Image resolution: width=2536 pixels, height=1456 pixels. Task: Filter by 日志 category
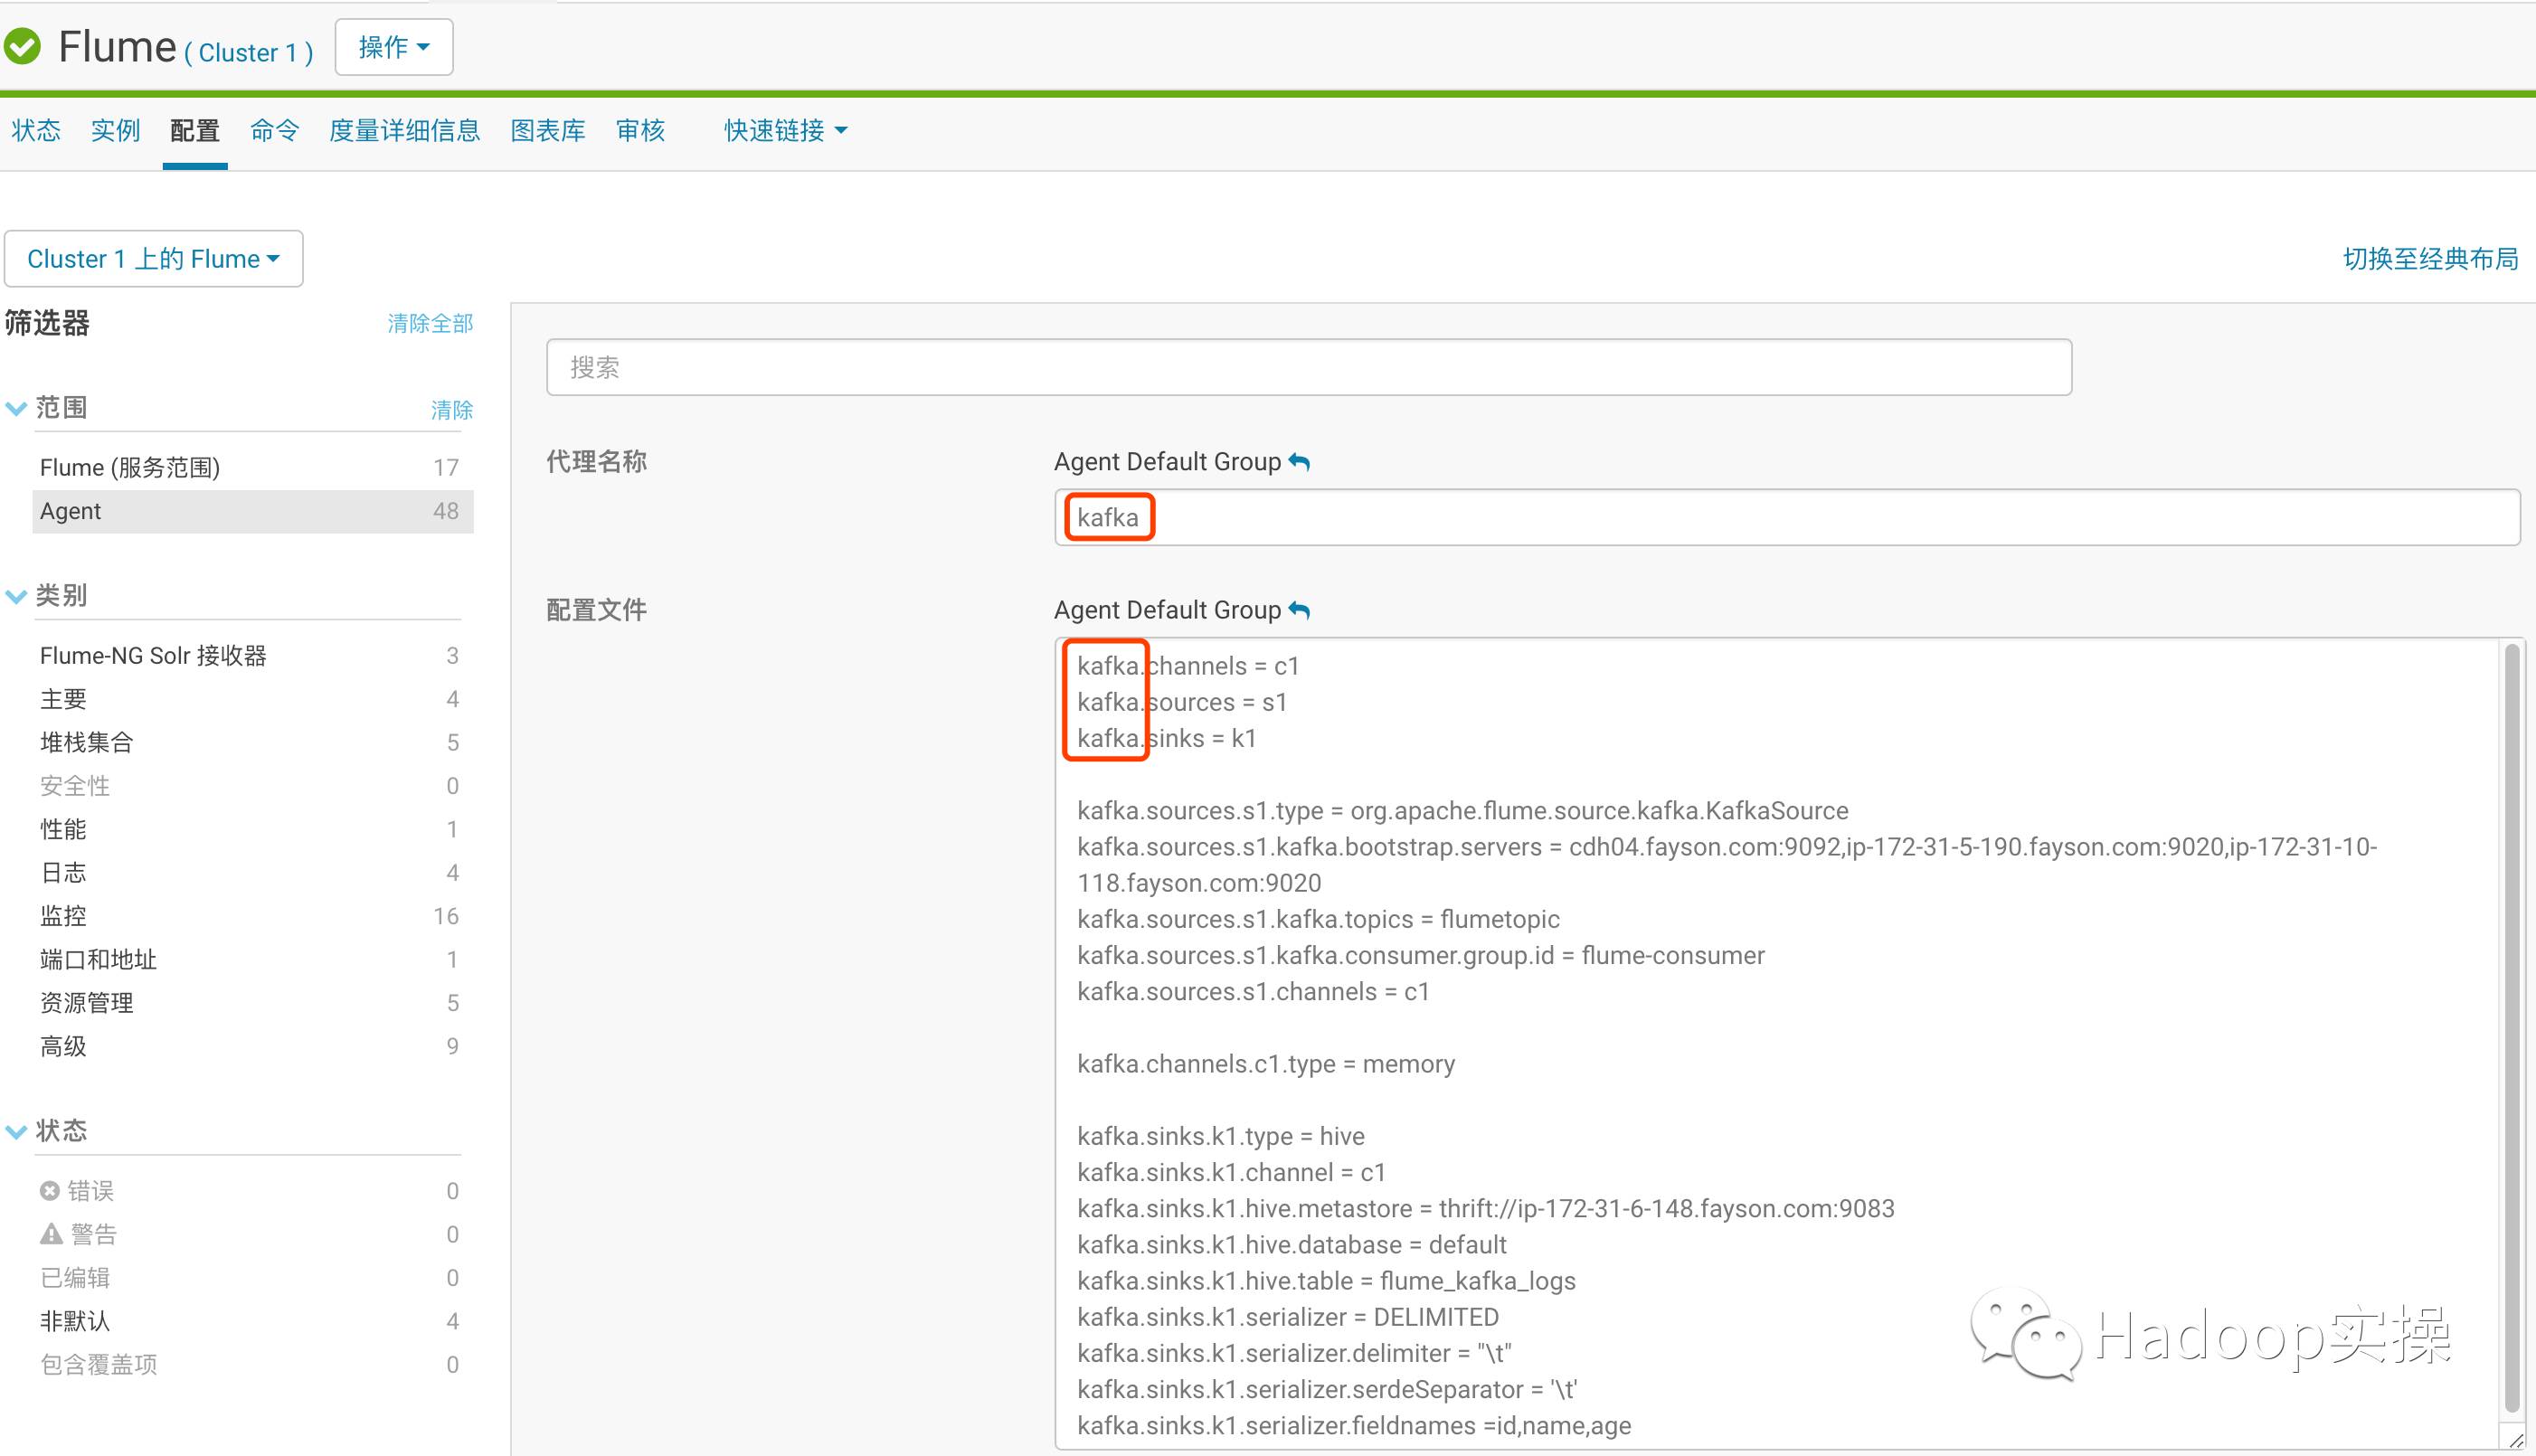253,872
